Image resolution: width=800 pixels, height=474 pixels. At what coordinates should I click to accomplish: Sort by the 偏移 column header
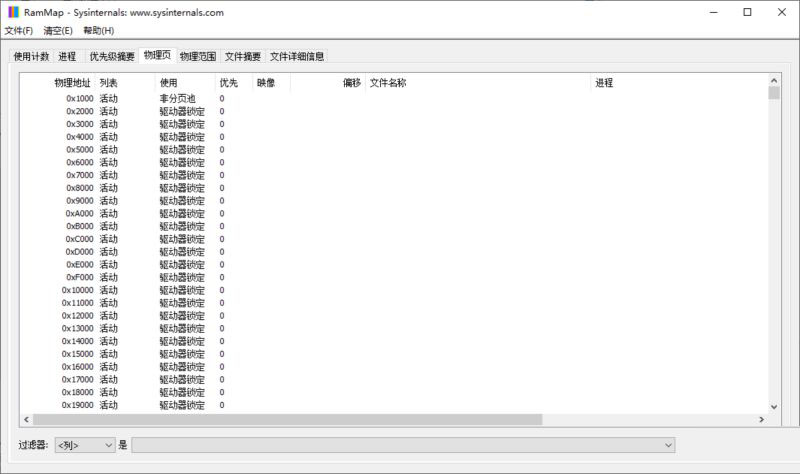click(x=328, y=83)
